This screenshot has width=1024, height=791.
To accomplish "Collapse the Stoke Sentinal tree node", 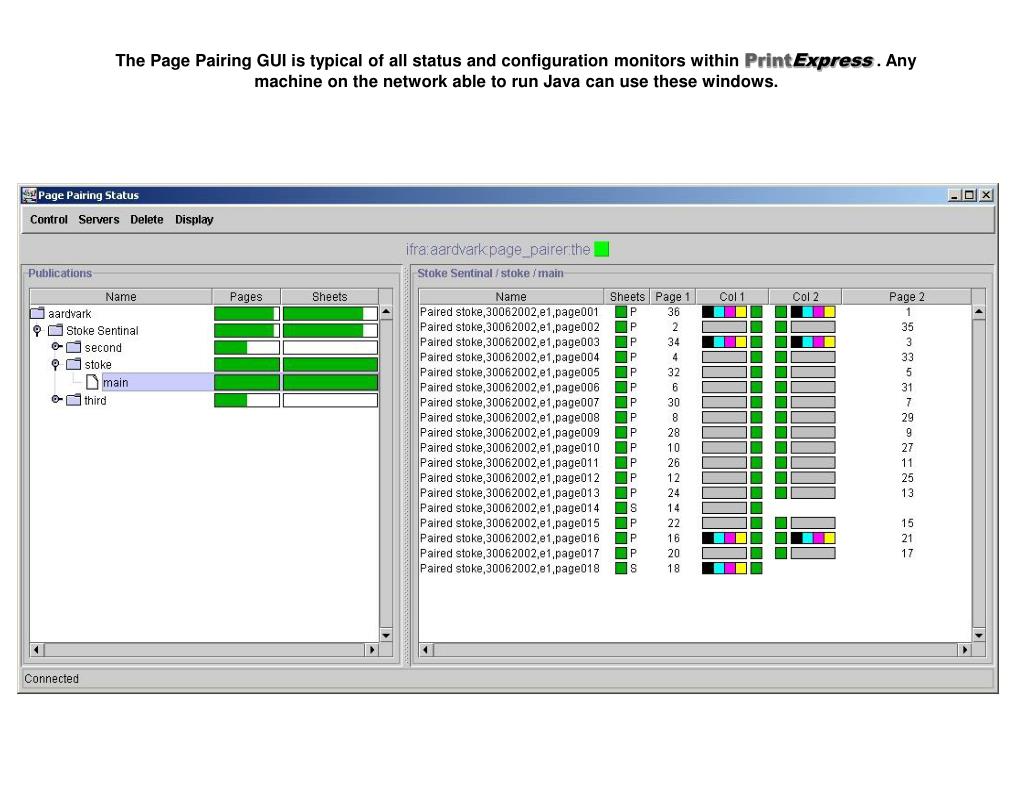I will point(37,331).
